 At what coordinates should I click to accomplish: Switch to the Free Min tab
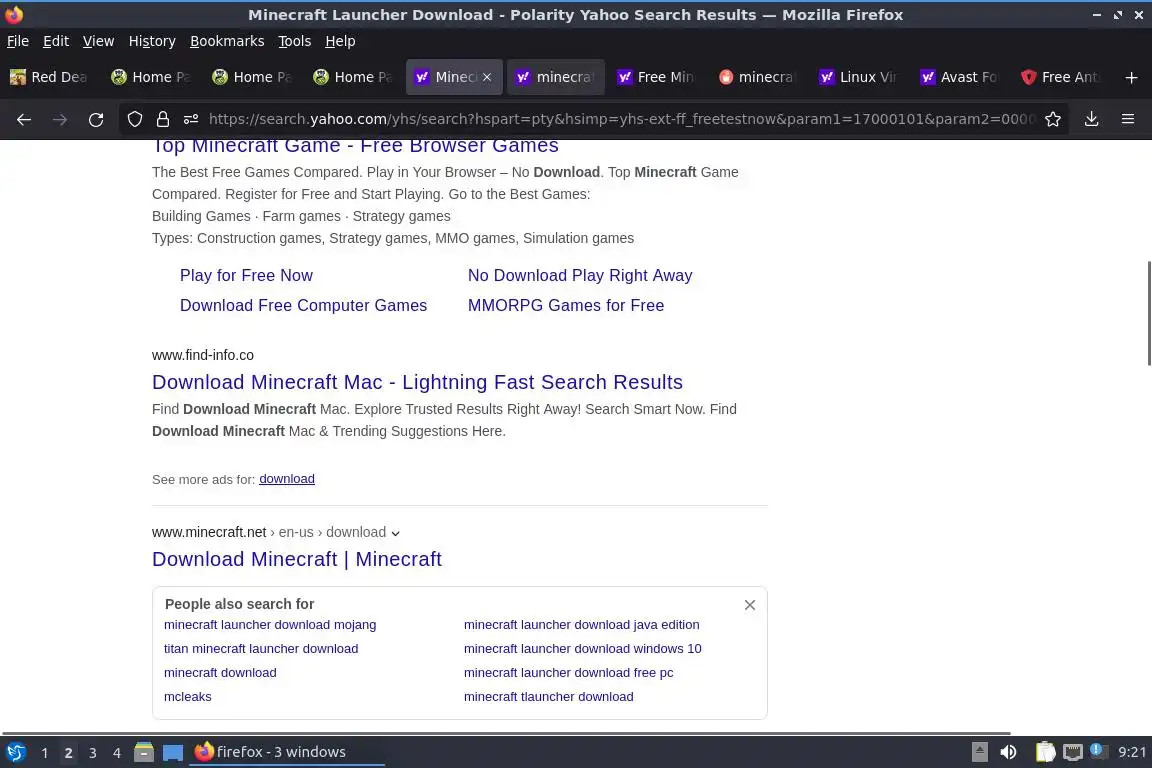[x=656, y=77]
